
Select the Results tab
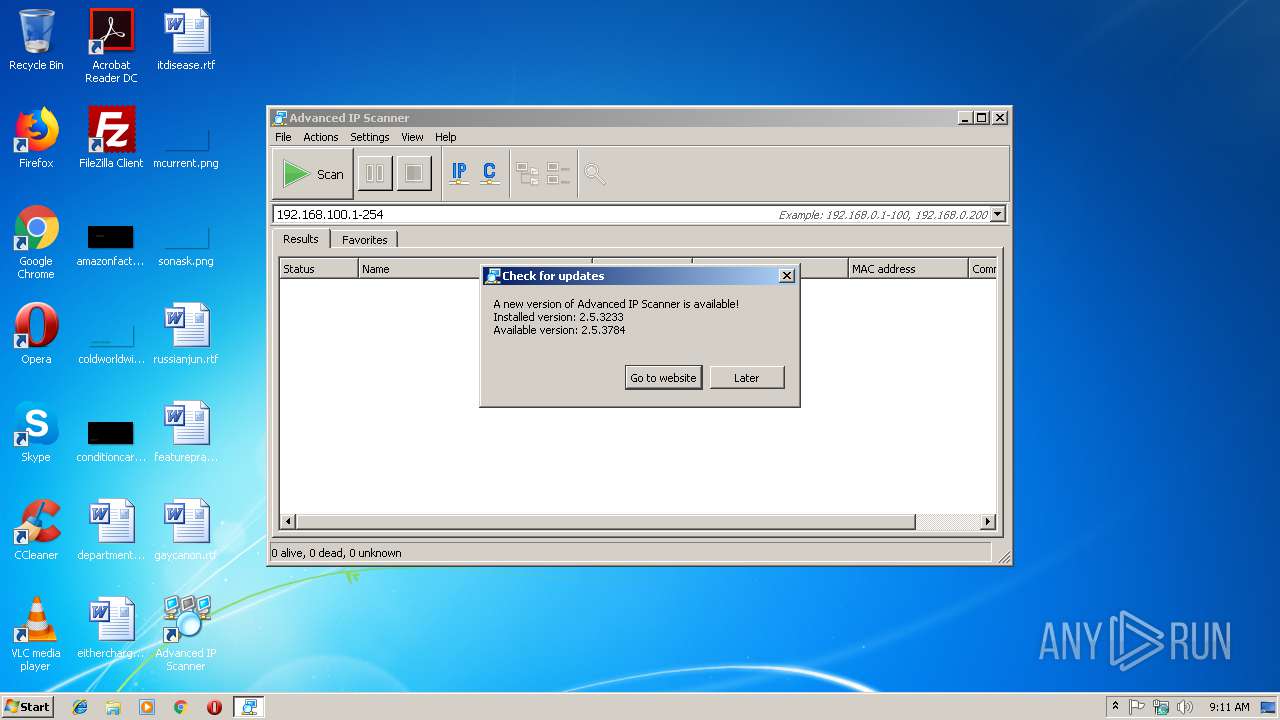301,239
